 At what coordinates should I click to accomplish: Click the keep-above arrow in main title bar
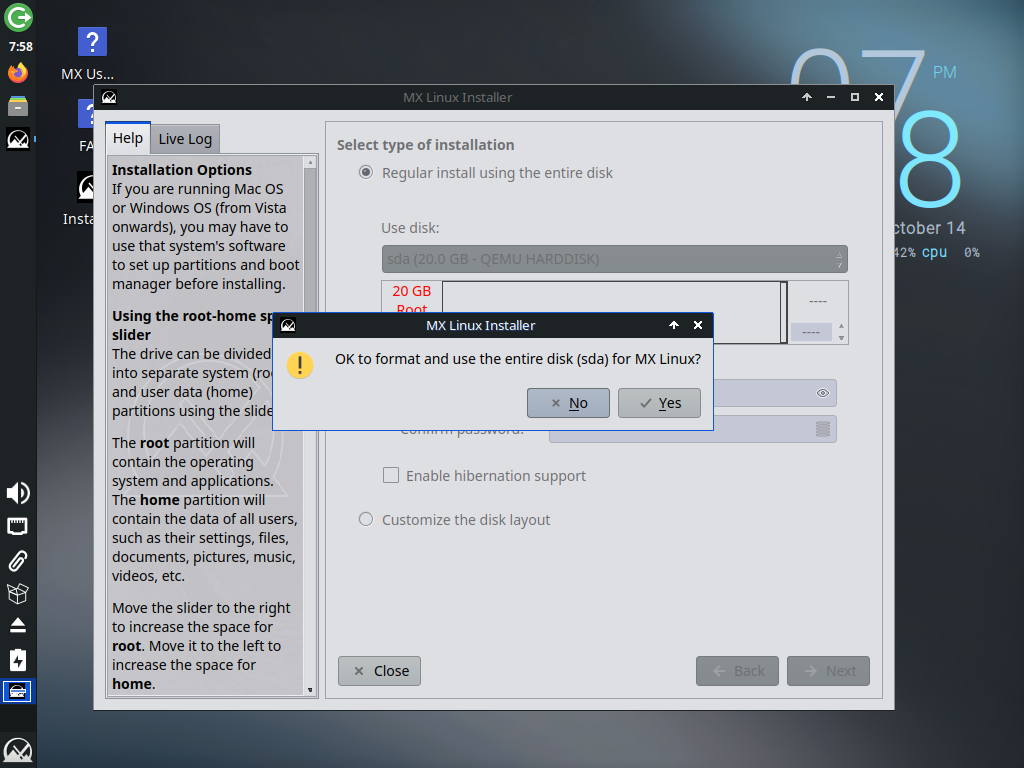(x=807, y=97)
